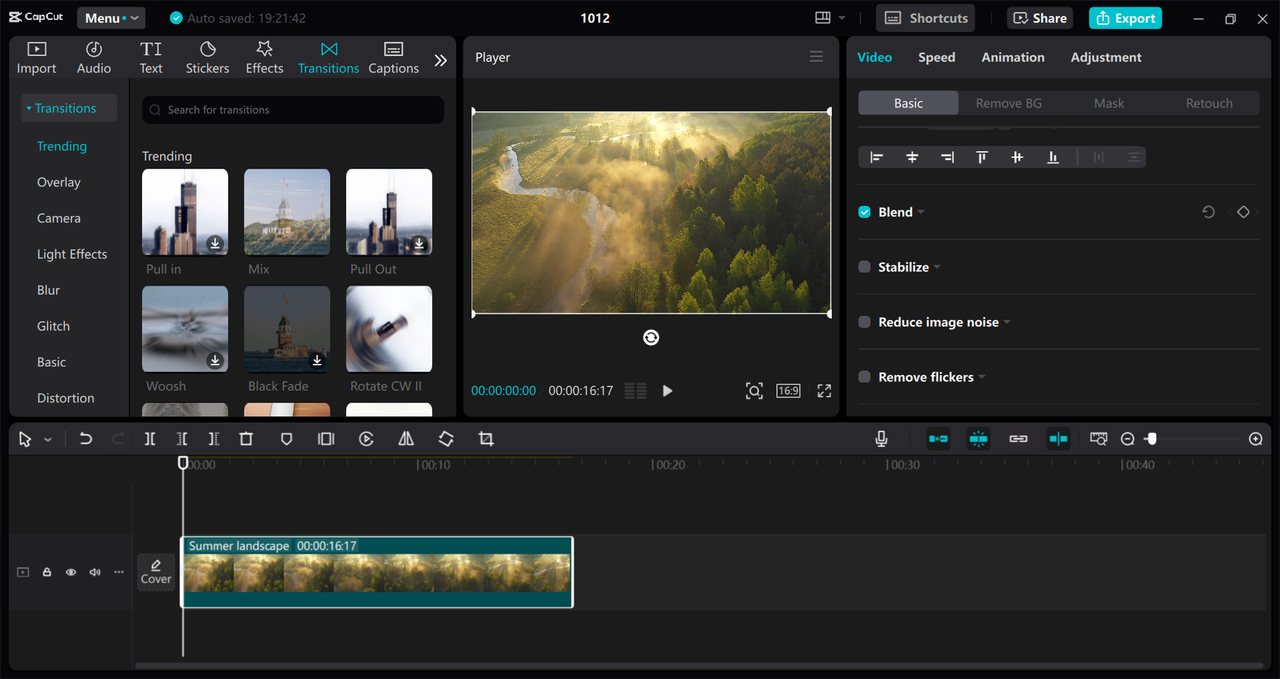Open the selection tool mode dropdown arrow
1280x679 pixels.
click(x=47, y=440)
